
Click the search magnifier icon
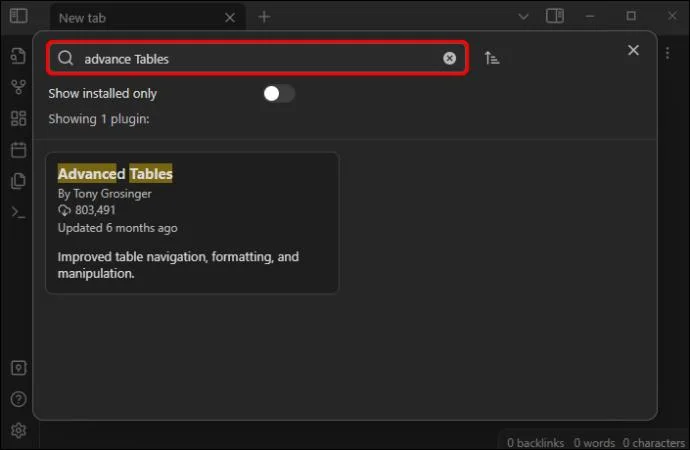66,58
